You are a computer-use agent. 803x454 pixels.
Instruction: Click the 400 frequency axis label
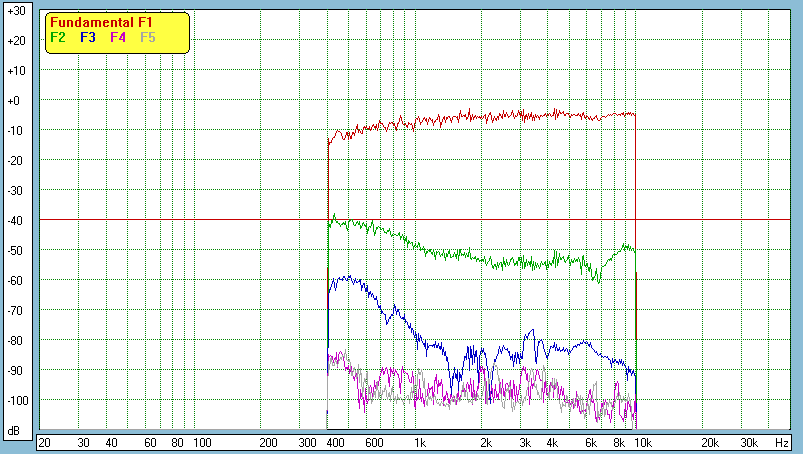pyautogui.click(x=335, y=442)
